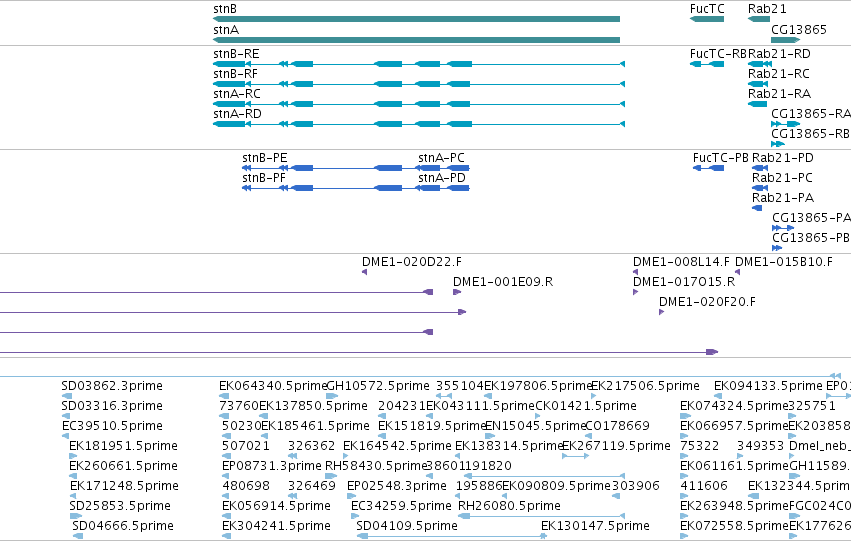The width and height of the screenshot is (851, 541).
Task: Select EST SD03862.3prime
Action: [112, 386]
